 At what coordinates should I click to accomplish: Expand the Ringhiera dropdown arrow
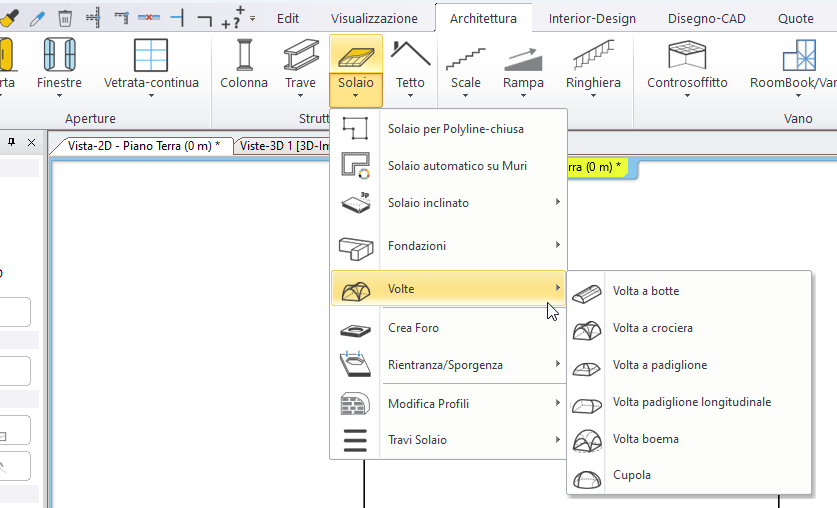(x=593, y=96)
